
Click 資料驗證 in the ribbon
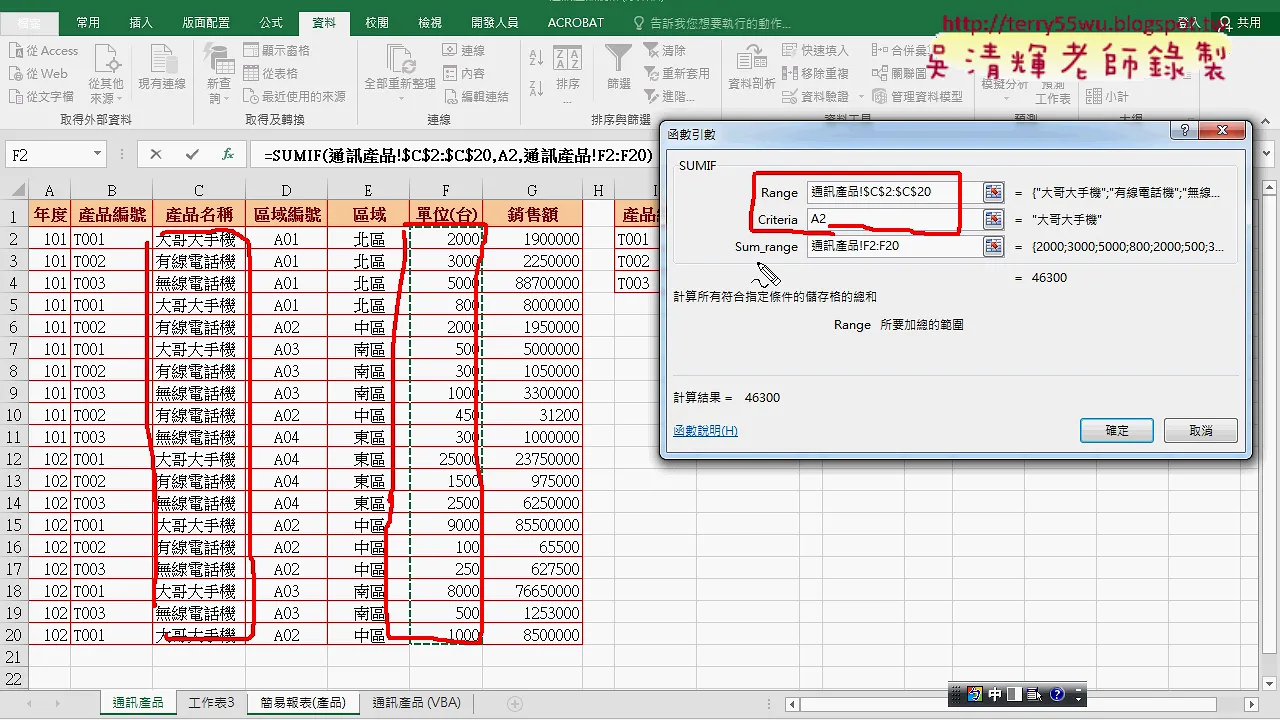click(814, 97)
